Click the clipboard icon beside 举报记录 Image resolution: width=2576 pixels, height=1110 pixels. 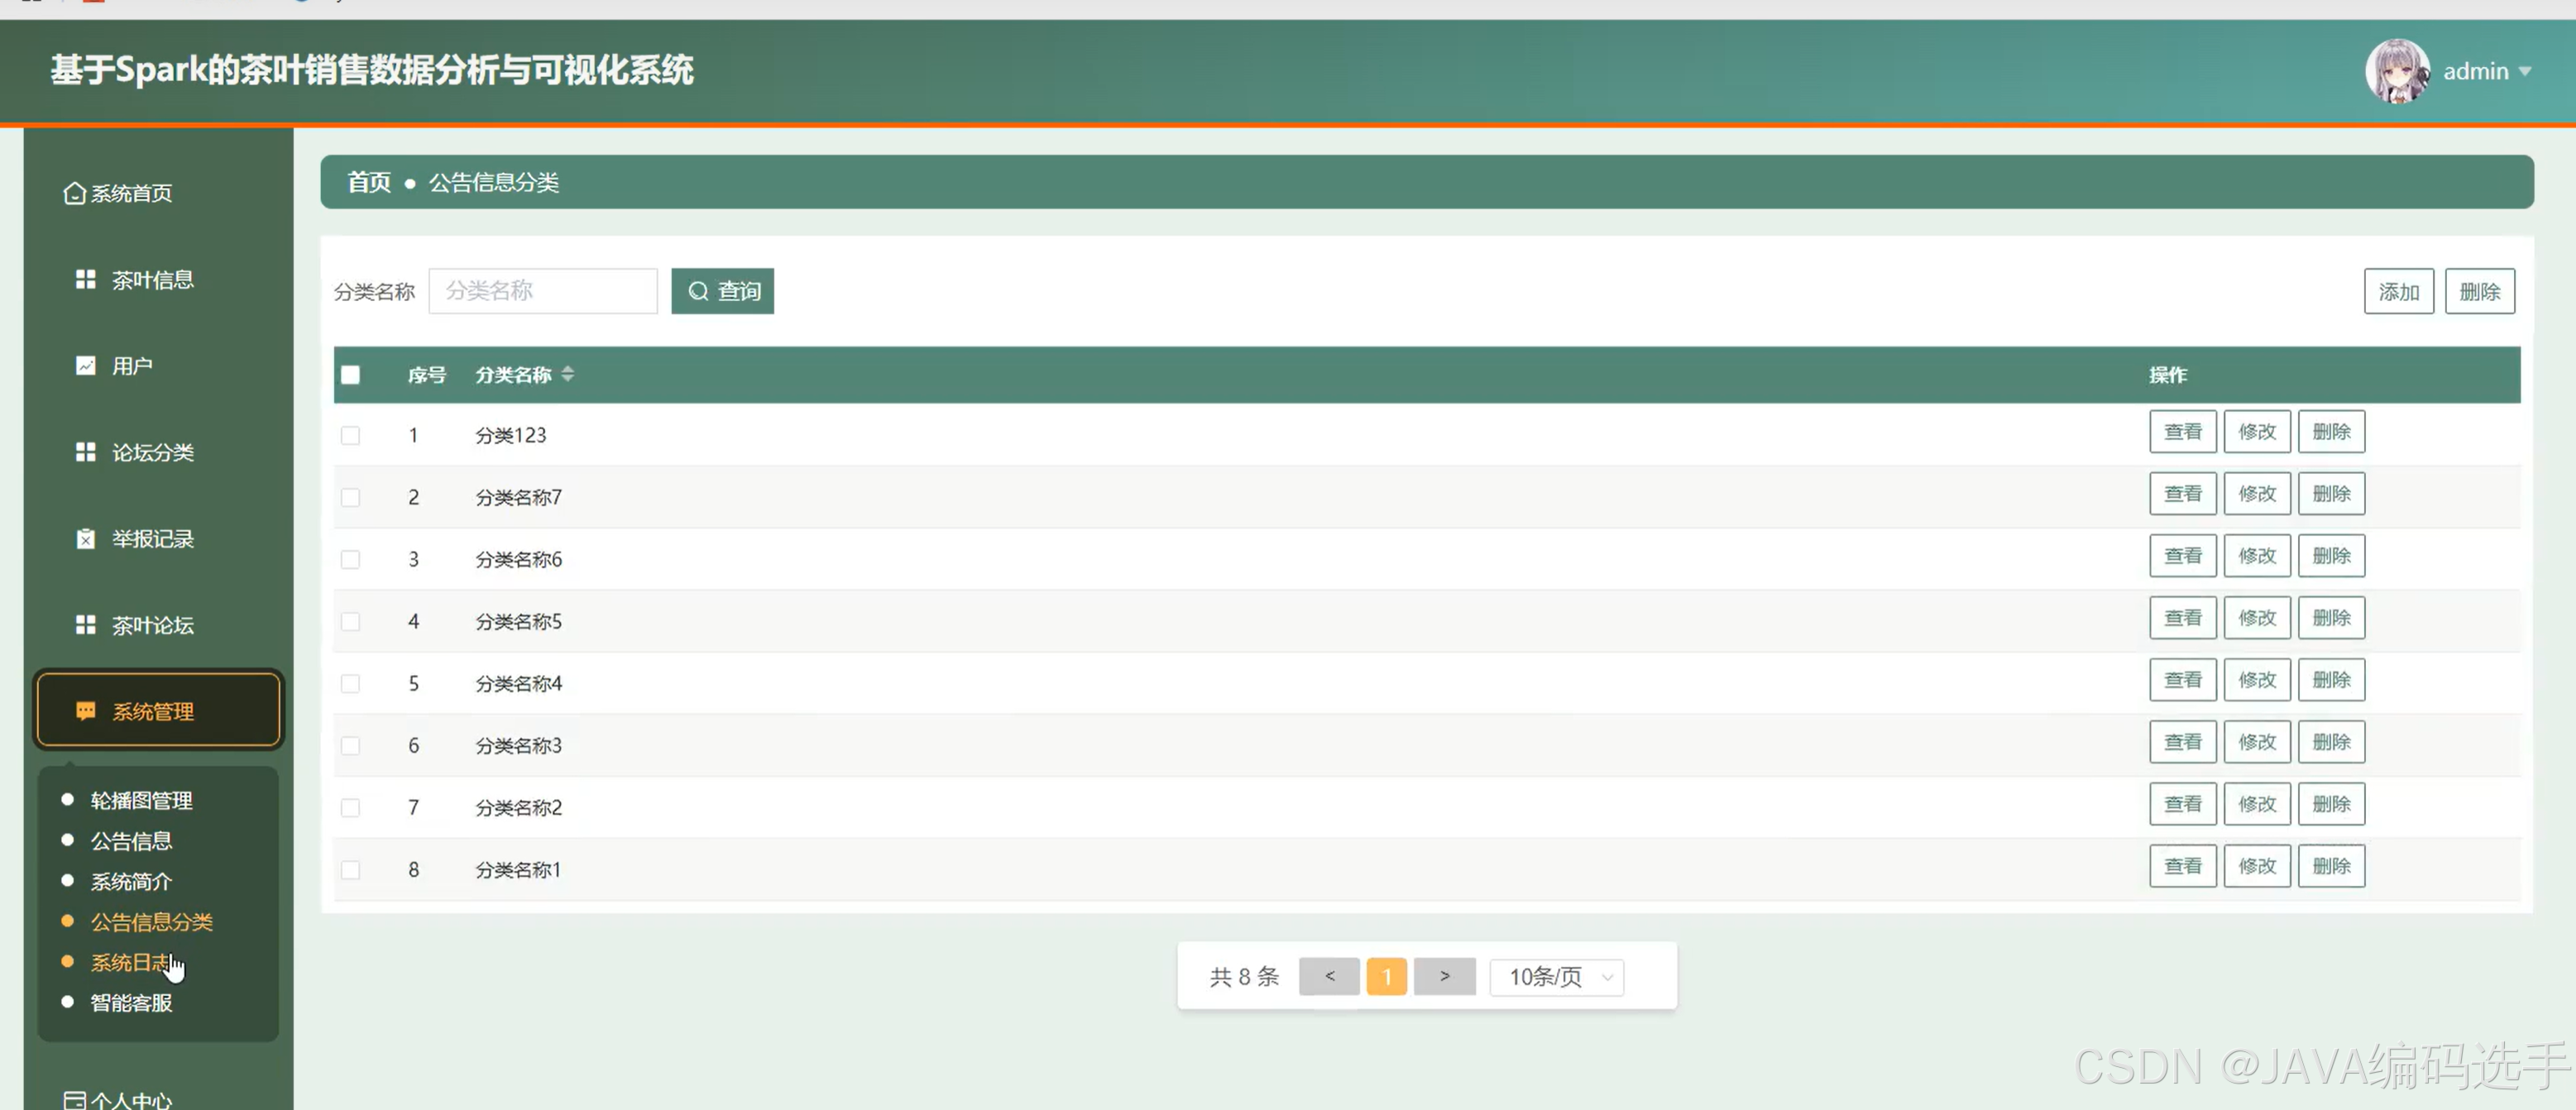[x=86, y=539]
